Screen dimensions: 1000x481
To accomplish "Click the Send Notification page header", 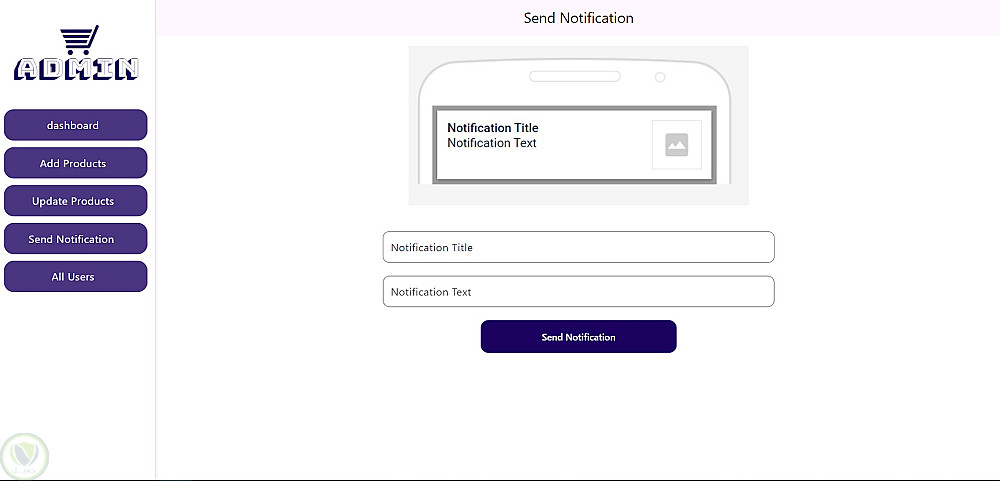I will tap(578, 18).
